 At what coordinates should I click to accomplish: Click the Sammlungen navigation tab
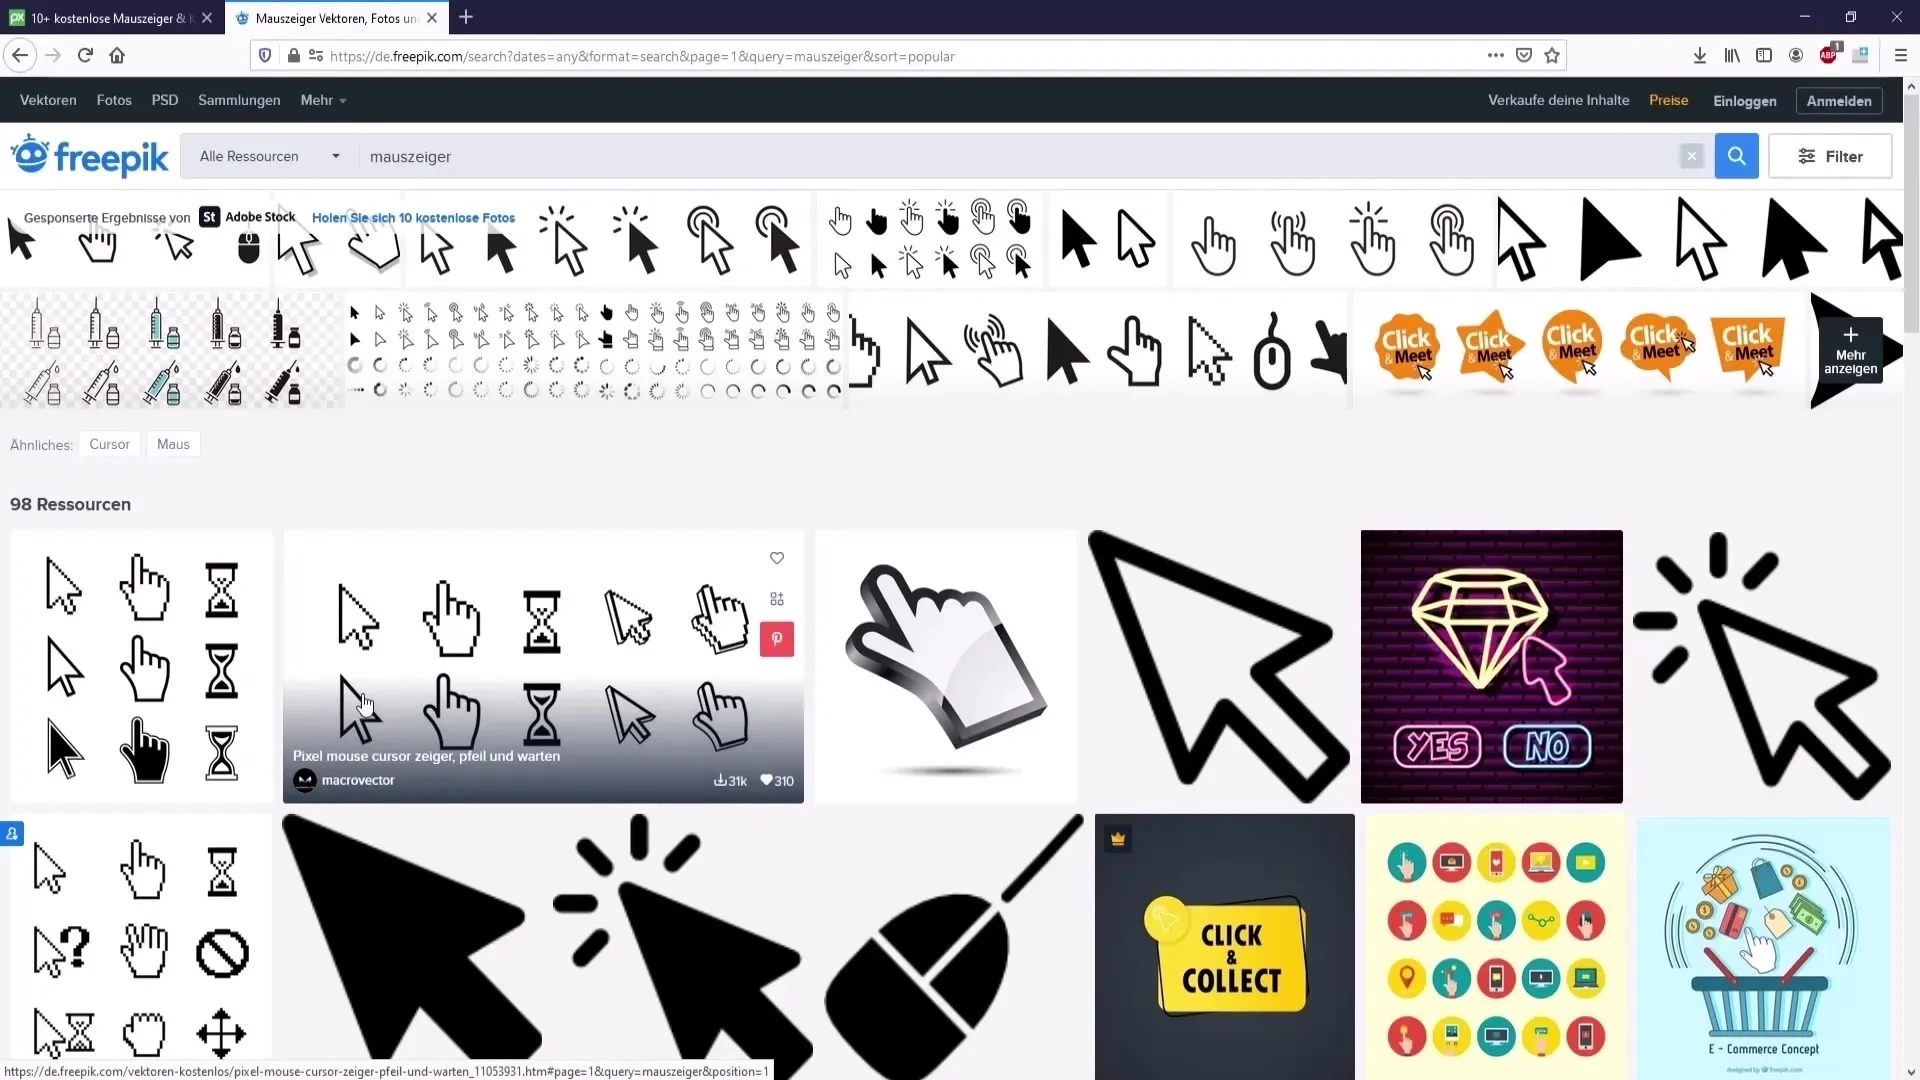(239, 100)
